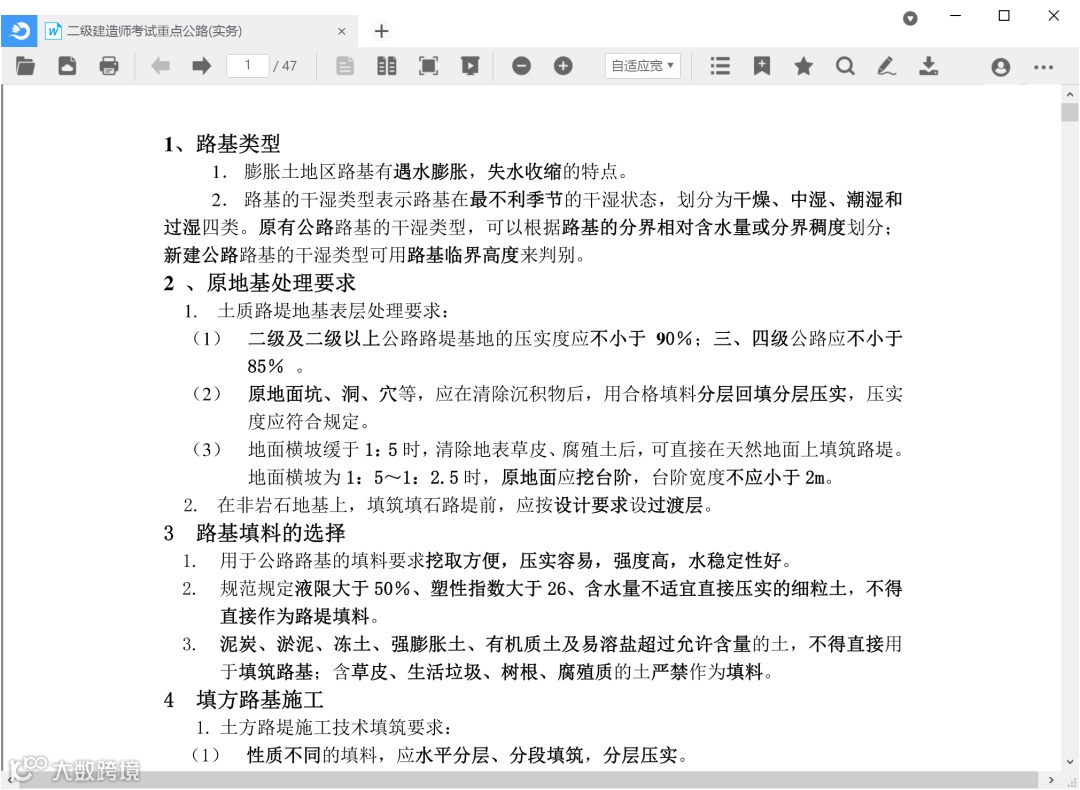Open search with magnifier icon

click(845, 66)
